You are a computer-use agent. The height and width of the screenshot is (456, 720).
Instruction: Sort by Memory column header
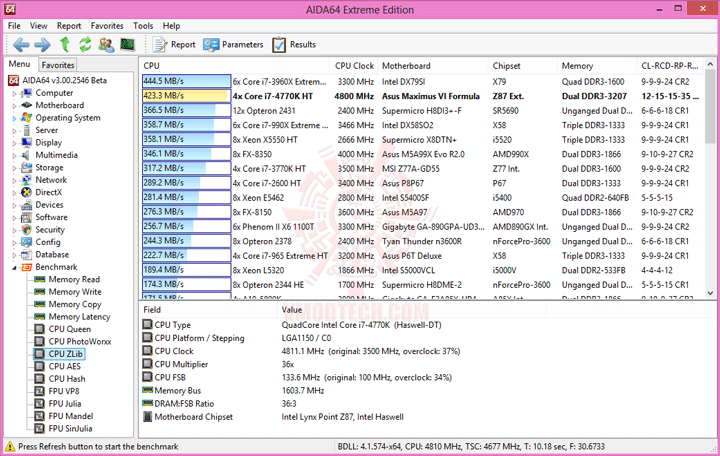[x=597, y=66]
